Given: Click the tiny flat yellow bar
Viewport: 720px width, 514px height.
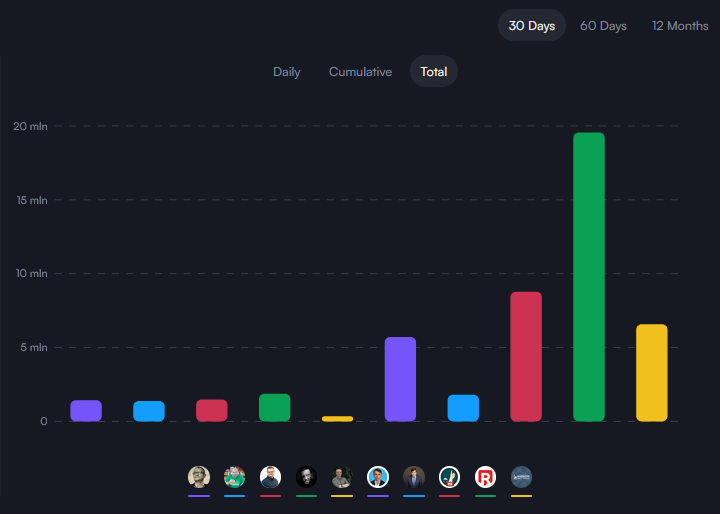Looking at the screenshot, I should (338, 418).
